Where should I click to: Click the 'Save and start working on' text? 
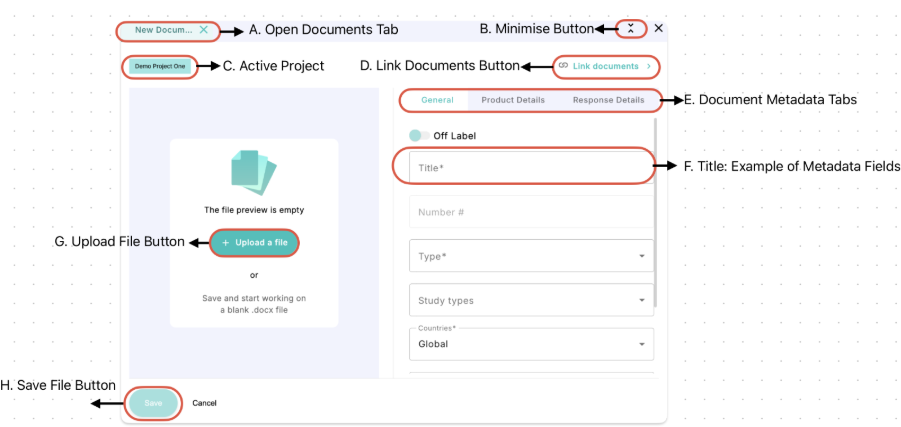pyautogui.click(x=254, y=298)
